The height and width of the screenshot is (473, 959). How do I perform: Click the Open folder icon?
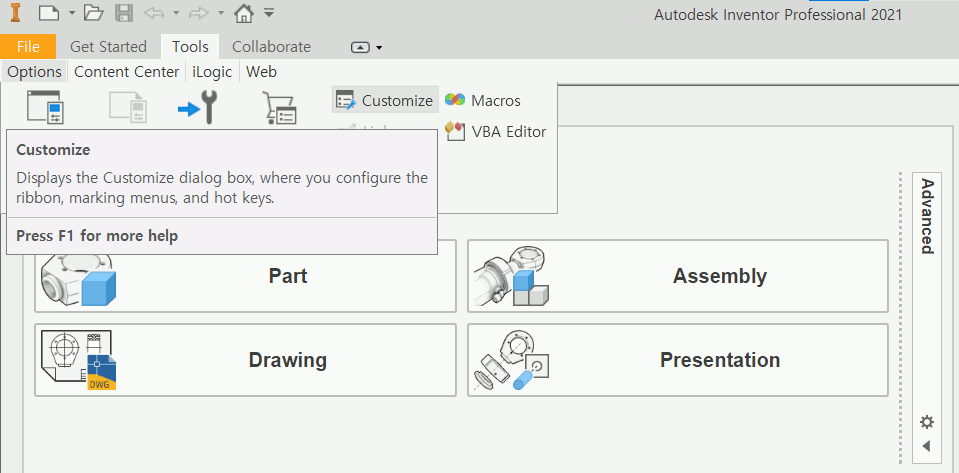pyautogui.click(x=93, y=14)
